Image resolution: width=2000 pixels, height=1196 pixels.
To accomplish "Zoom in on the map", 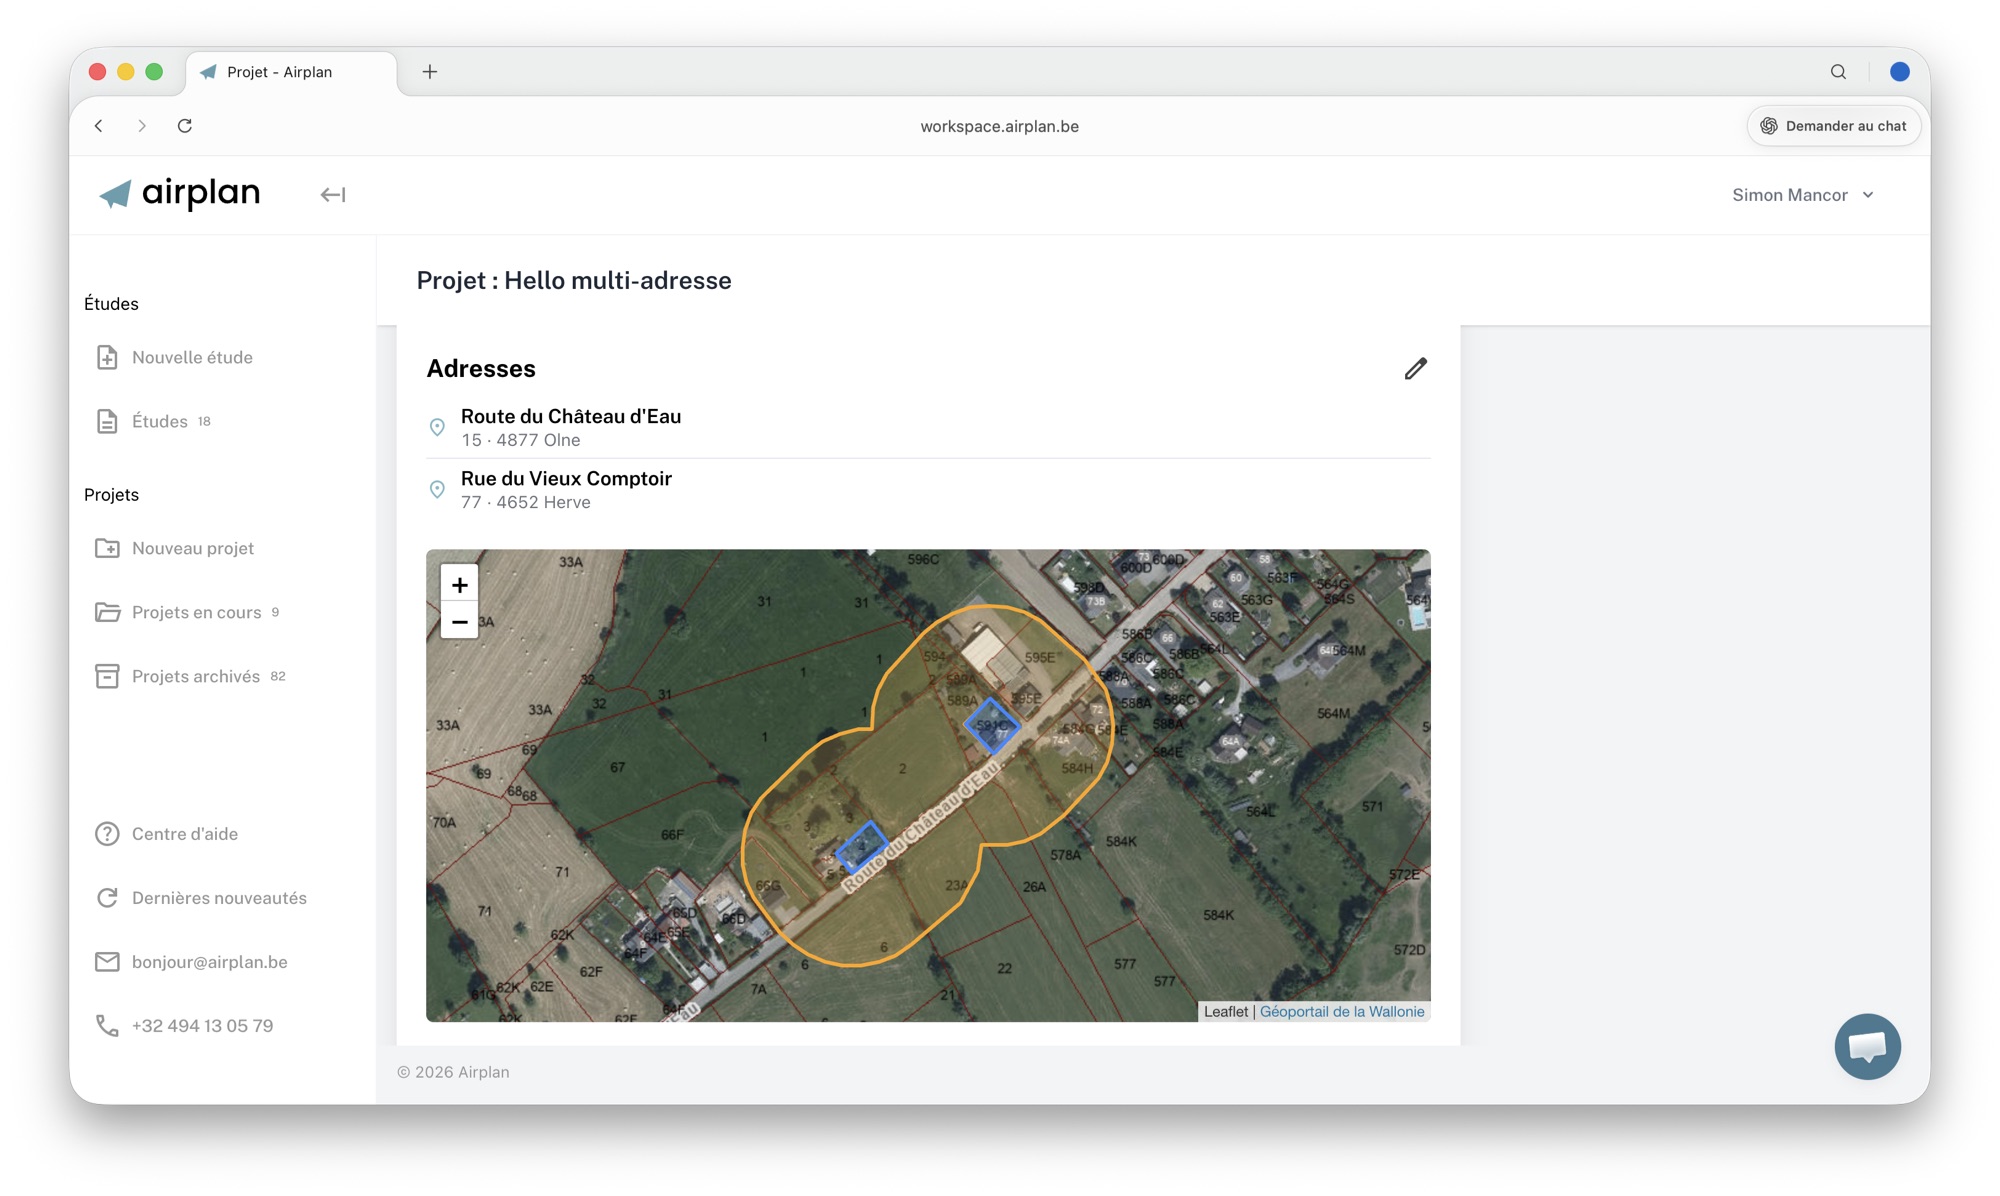I will pos(459,585).
